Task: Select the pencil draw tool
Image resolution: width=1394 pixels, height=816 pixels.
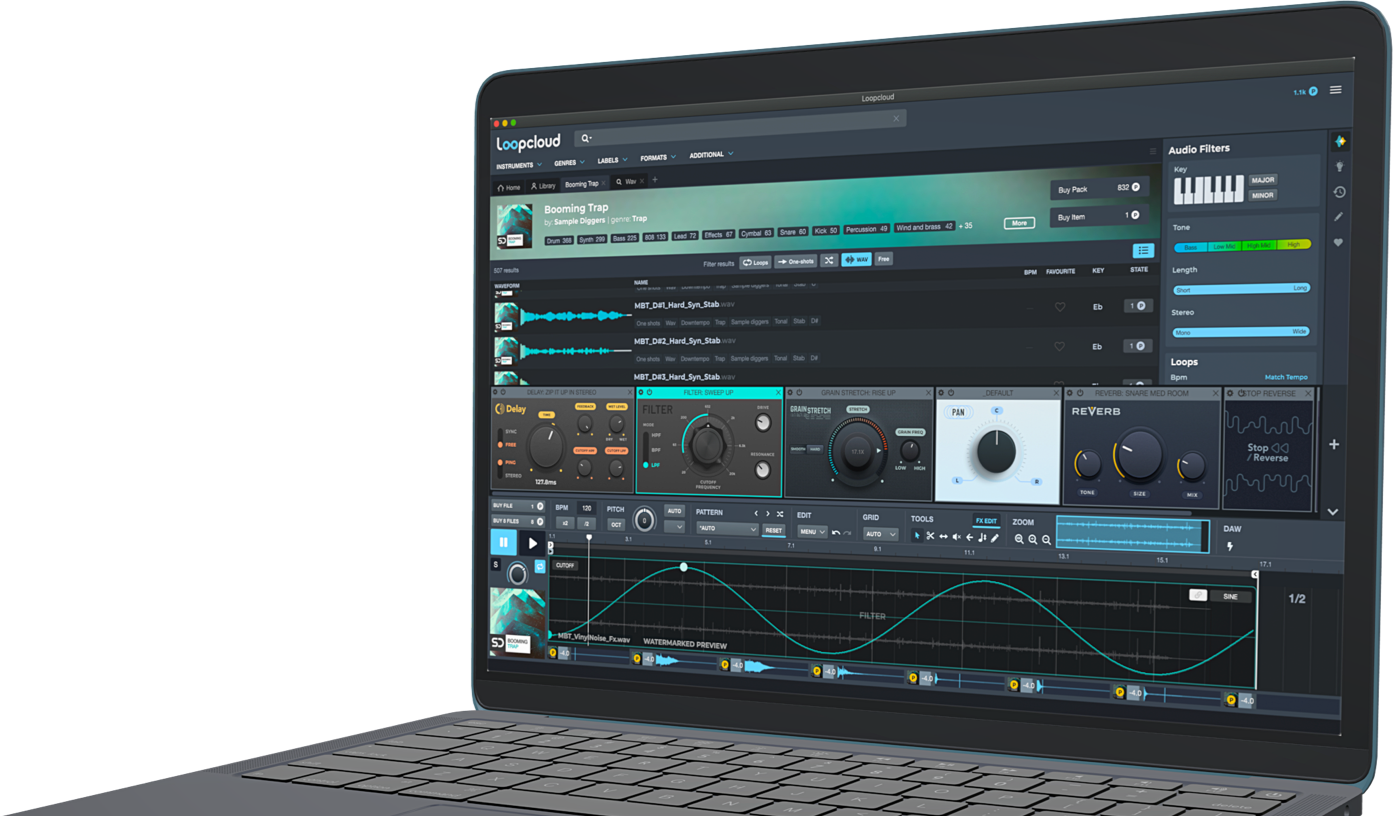Action: [994, 538]
